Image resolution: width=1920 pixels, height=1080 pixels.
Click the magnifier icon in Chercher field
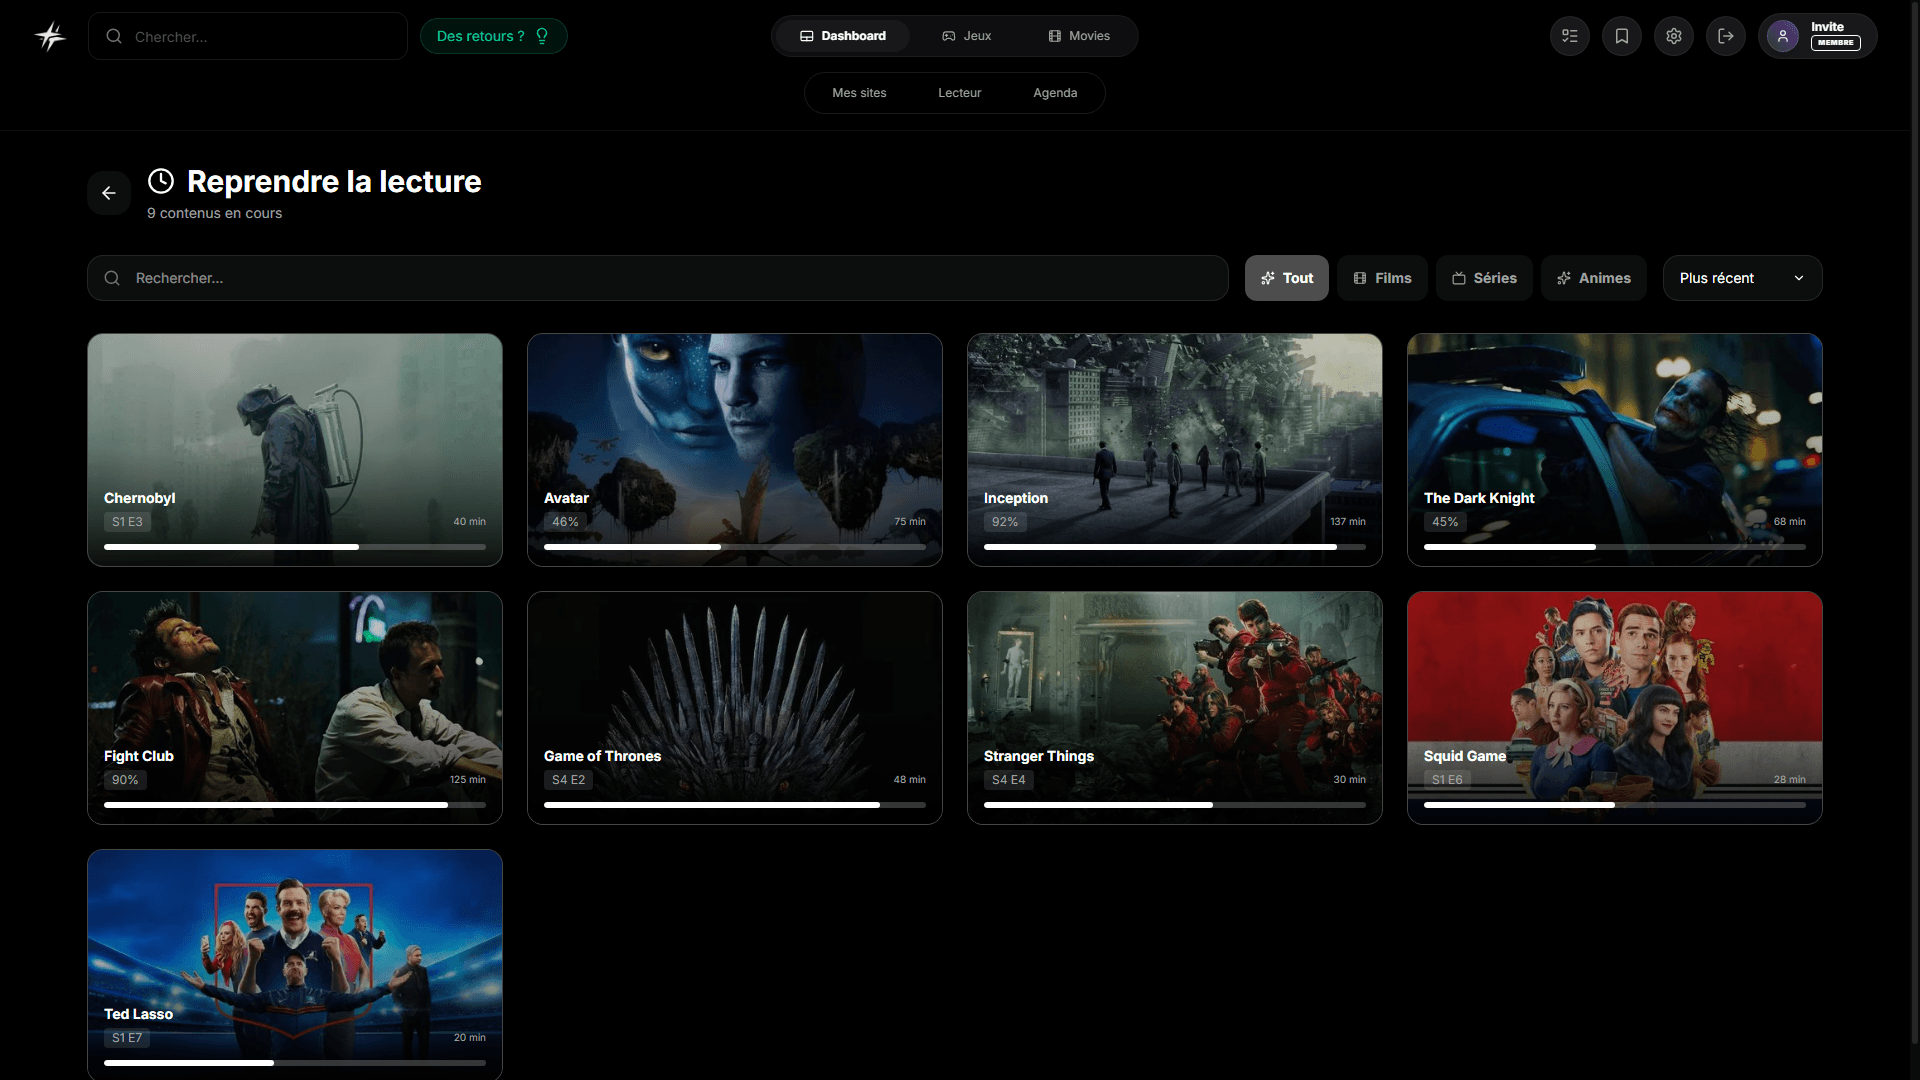(114, 36)
